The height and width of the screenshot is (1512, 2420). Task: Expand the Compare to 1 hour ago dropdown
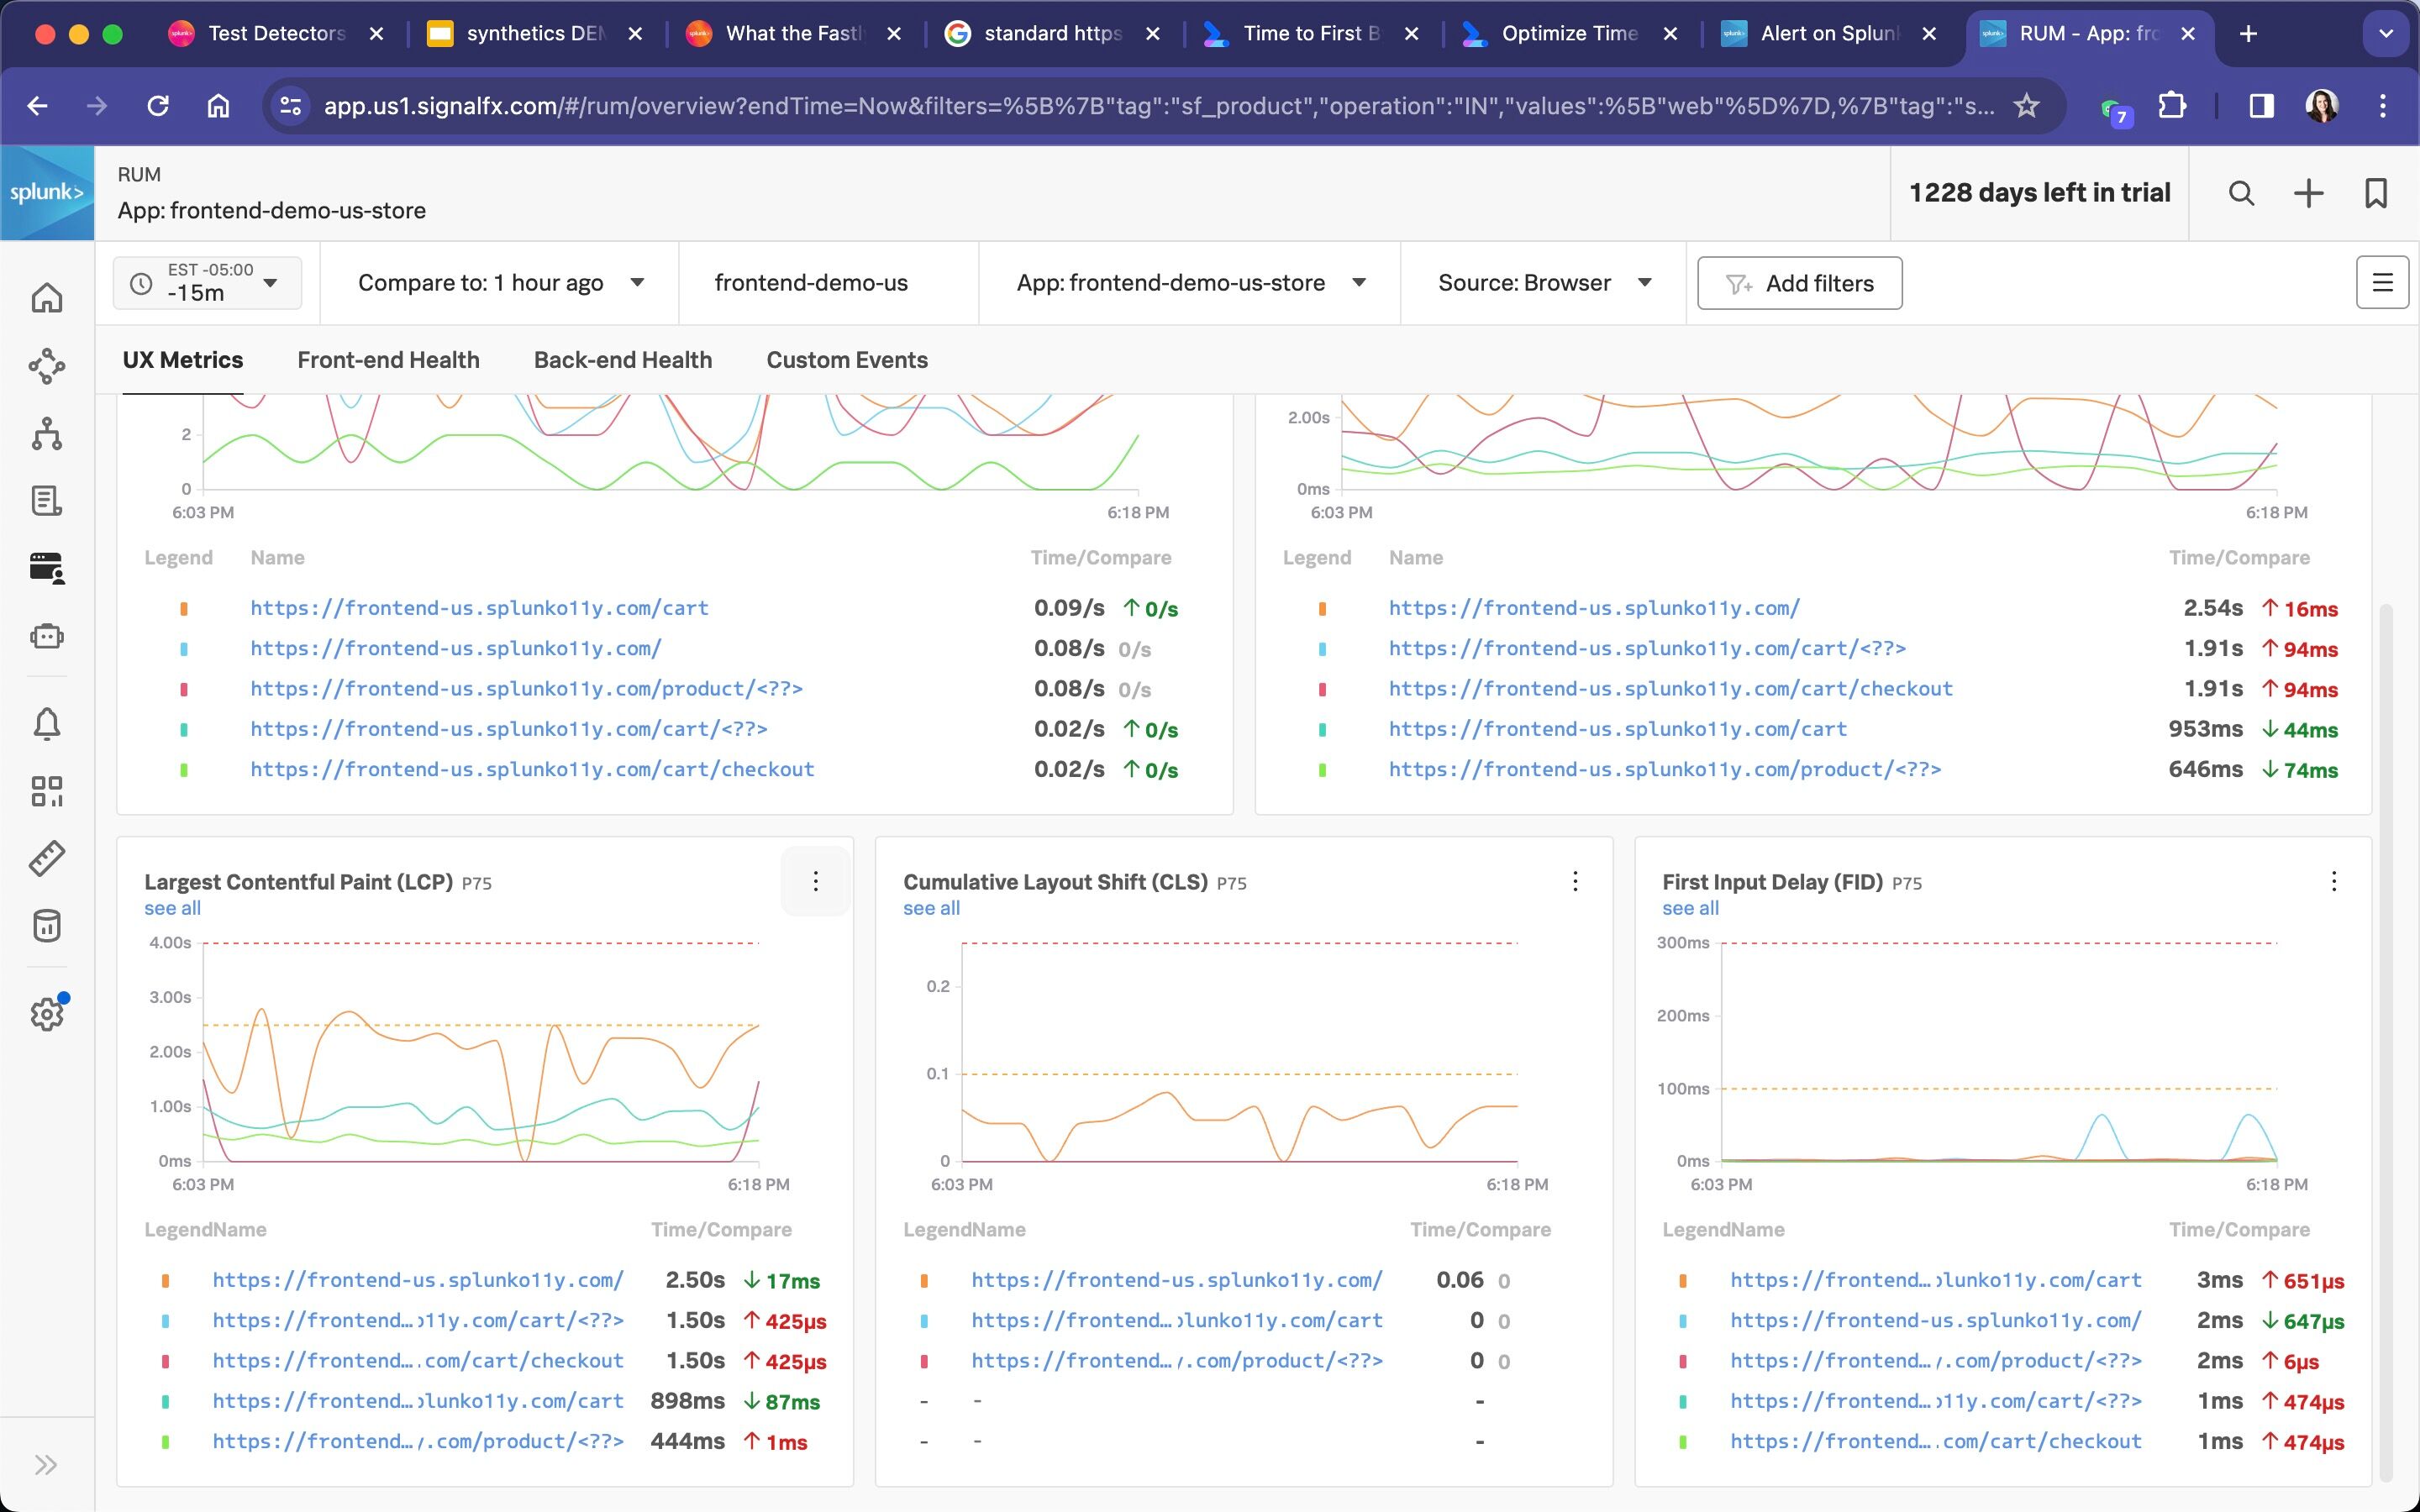click(500, 283)
